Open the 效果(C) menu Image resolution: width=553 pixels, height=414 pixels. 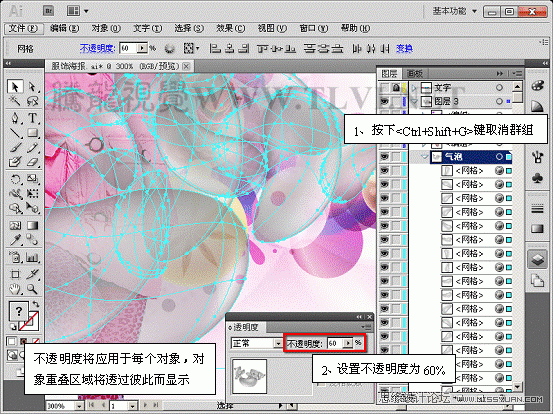pos(230,28)
